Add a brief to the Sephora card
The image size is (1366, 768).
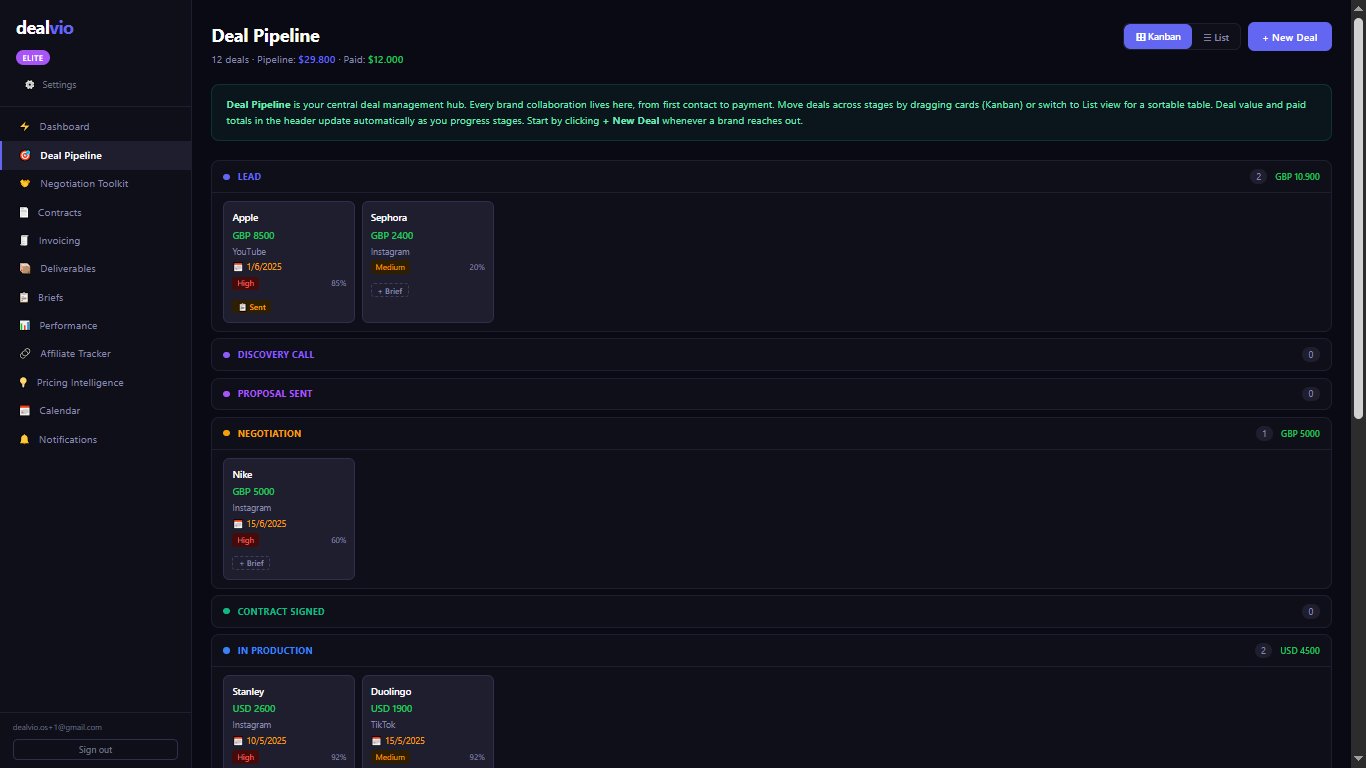390,290
